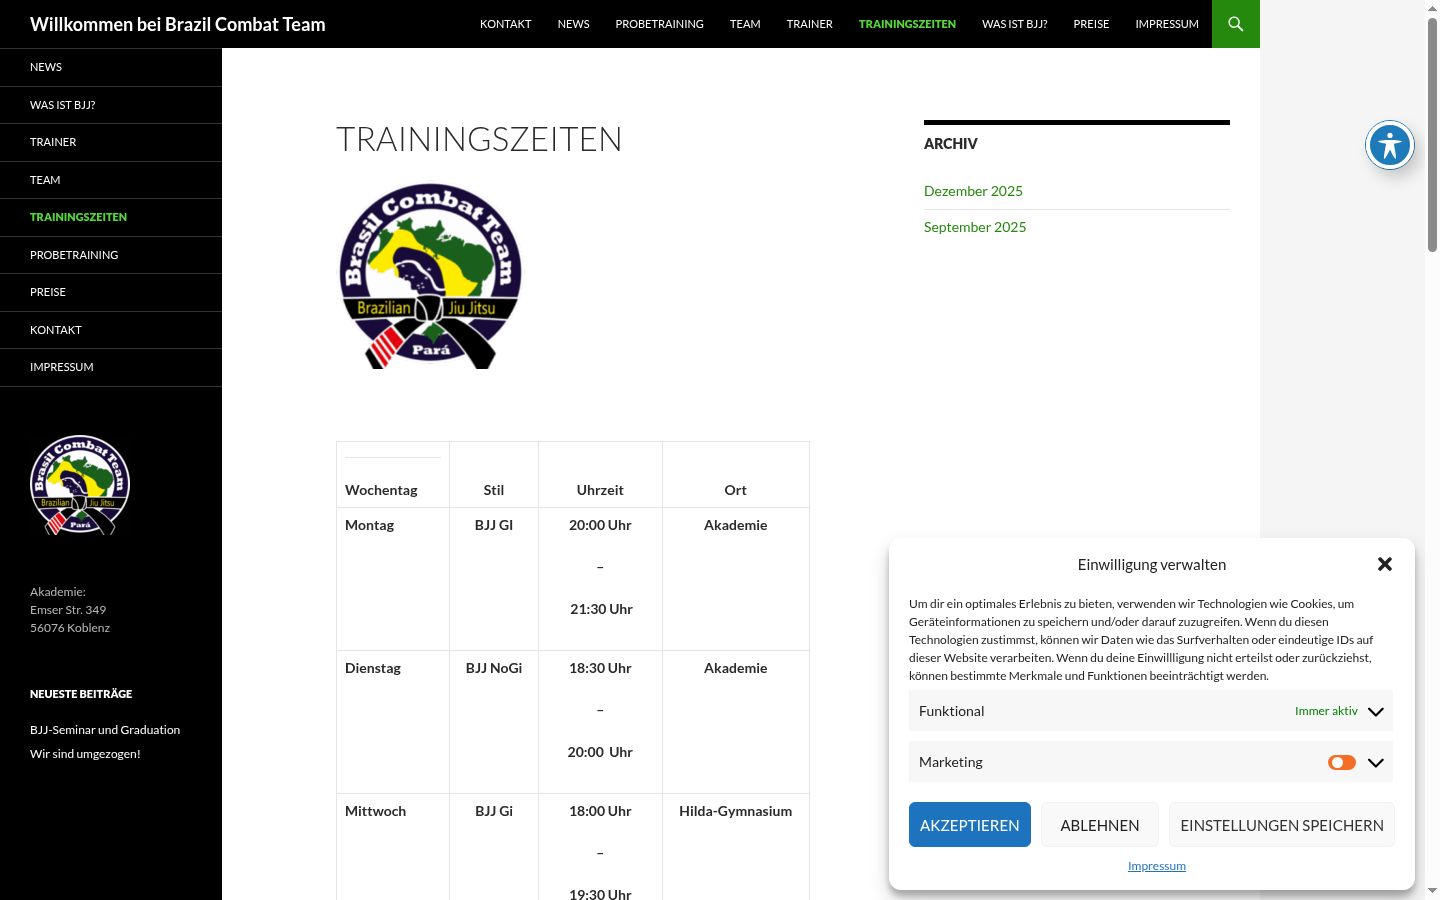Click the large Brasil Combat Team logo image

click(430, 276)
